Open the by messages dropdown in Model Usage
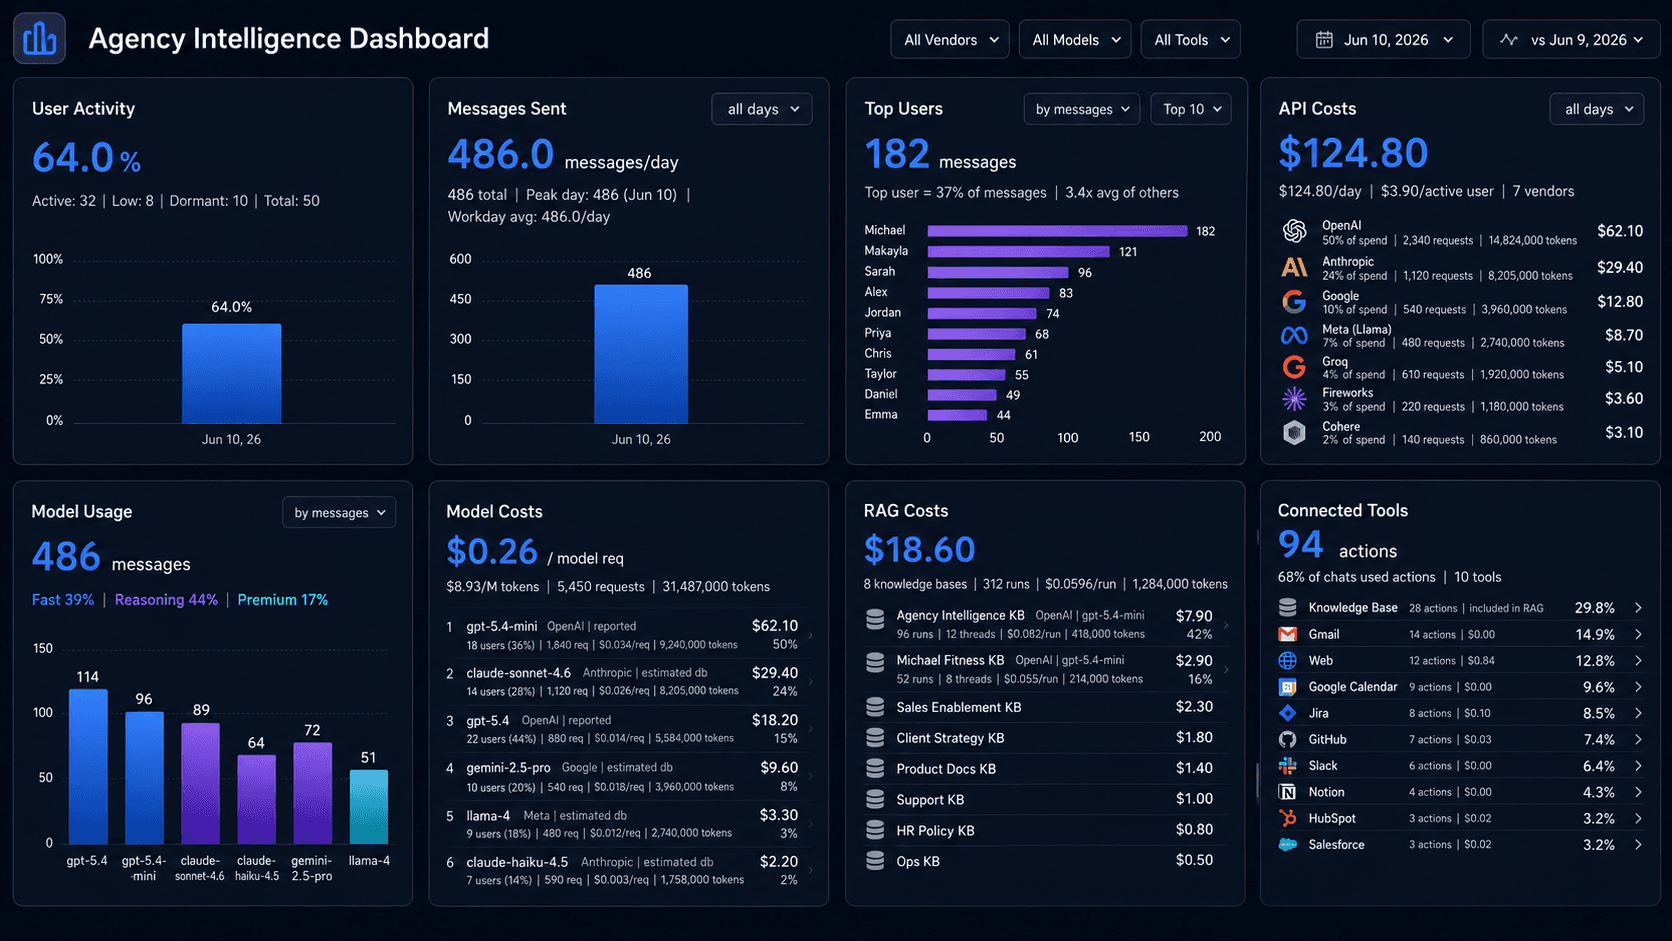 [x=339, y=512]
